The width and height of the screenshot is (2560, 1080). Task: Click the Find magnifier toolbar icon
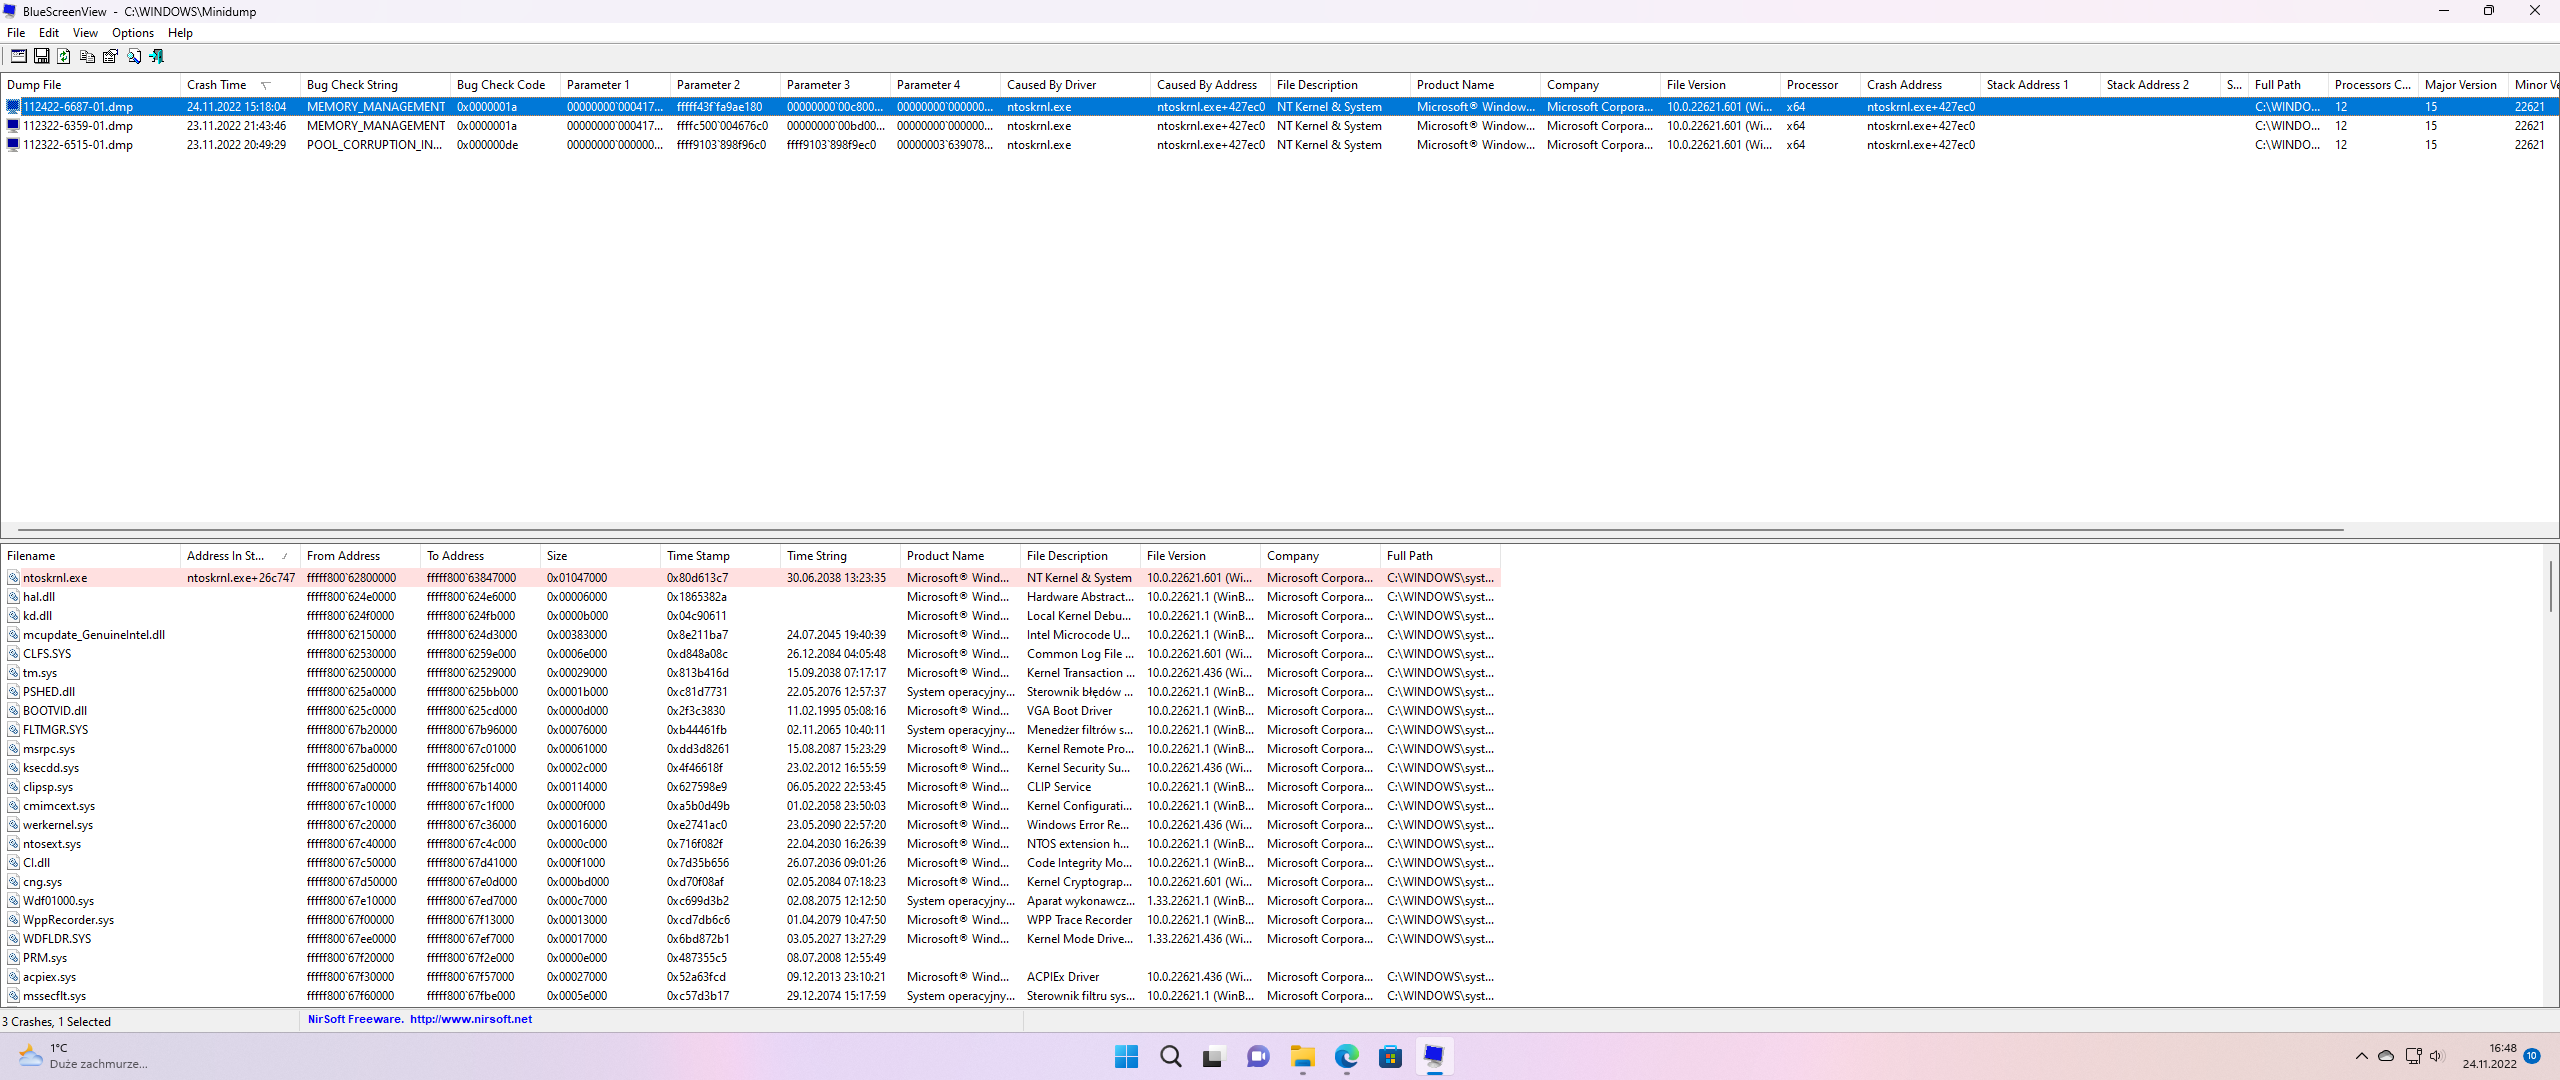tap(133, 56)
